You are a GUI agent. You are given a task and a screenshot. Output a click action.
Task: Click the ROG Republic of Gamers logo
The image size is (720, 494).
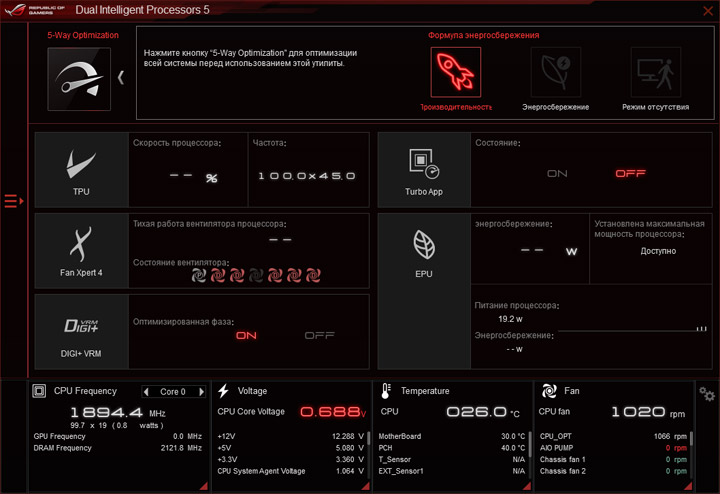click(x=34, y=10)
